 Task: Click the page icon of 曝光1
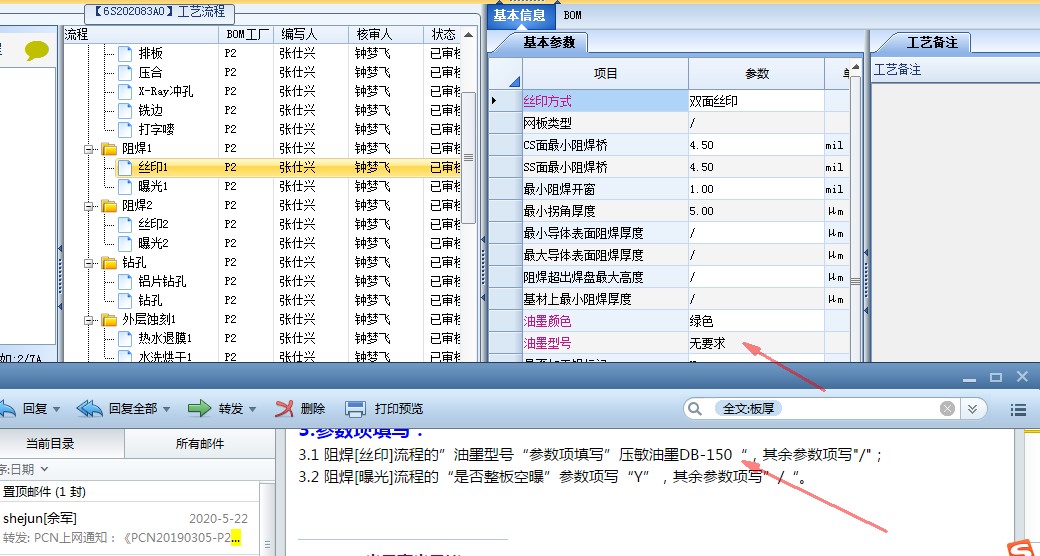click(125, 186)
